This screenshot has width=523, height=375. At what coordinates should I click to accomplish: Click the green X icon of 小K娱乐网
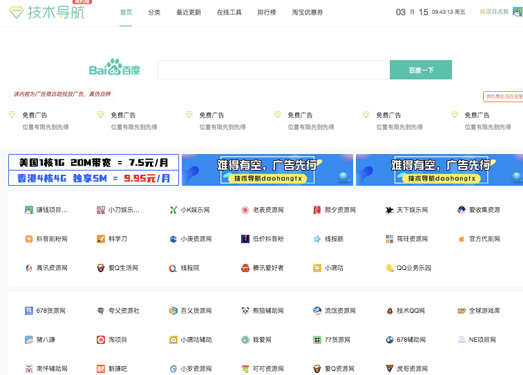pos(173,210)
